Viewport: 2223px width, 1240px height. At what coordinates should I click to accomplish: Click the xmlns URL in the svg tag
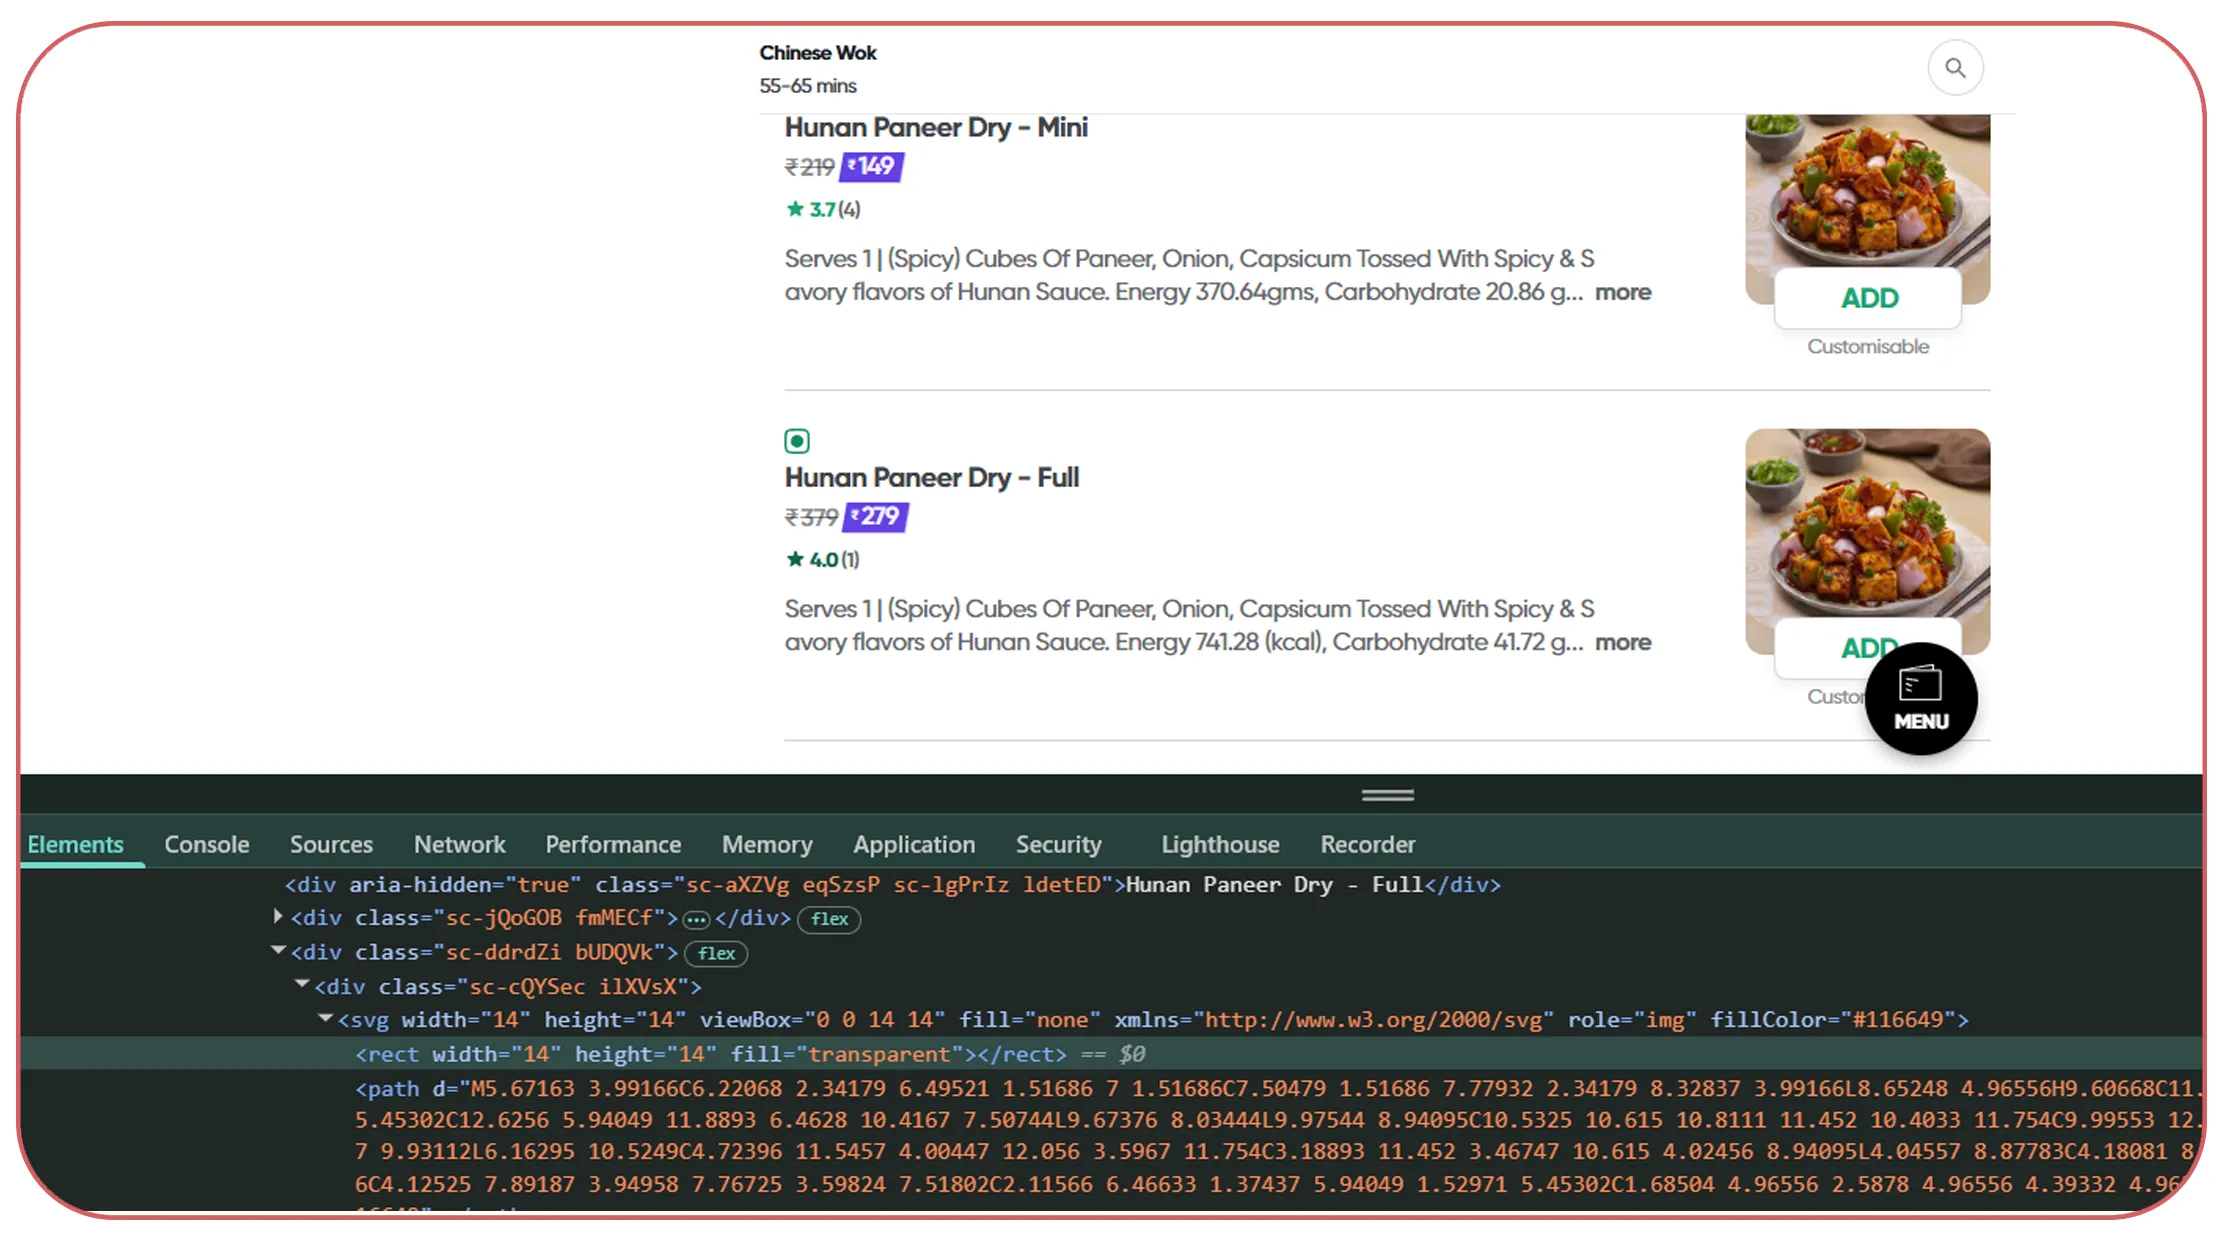(x=1374, y=1020)
